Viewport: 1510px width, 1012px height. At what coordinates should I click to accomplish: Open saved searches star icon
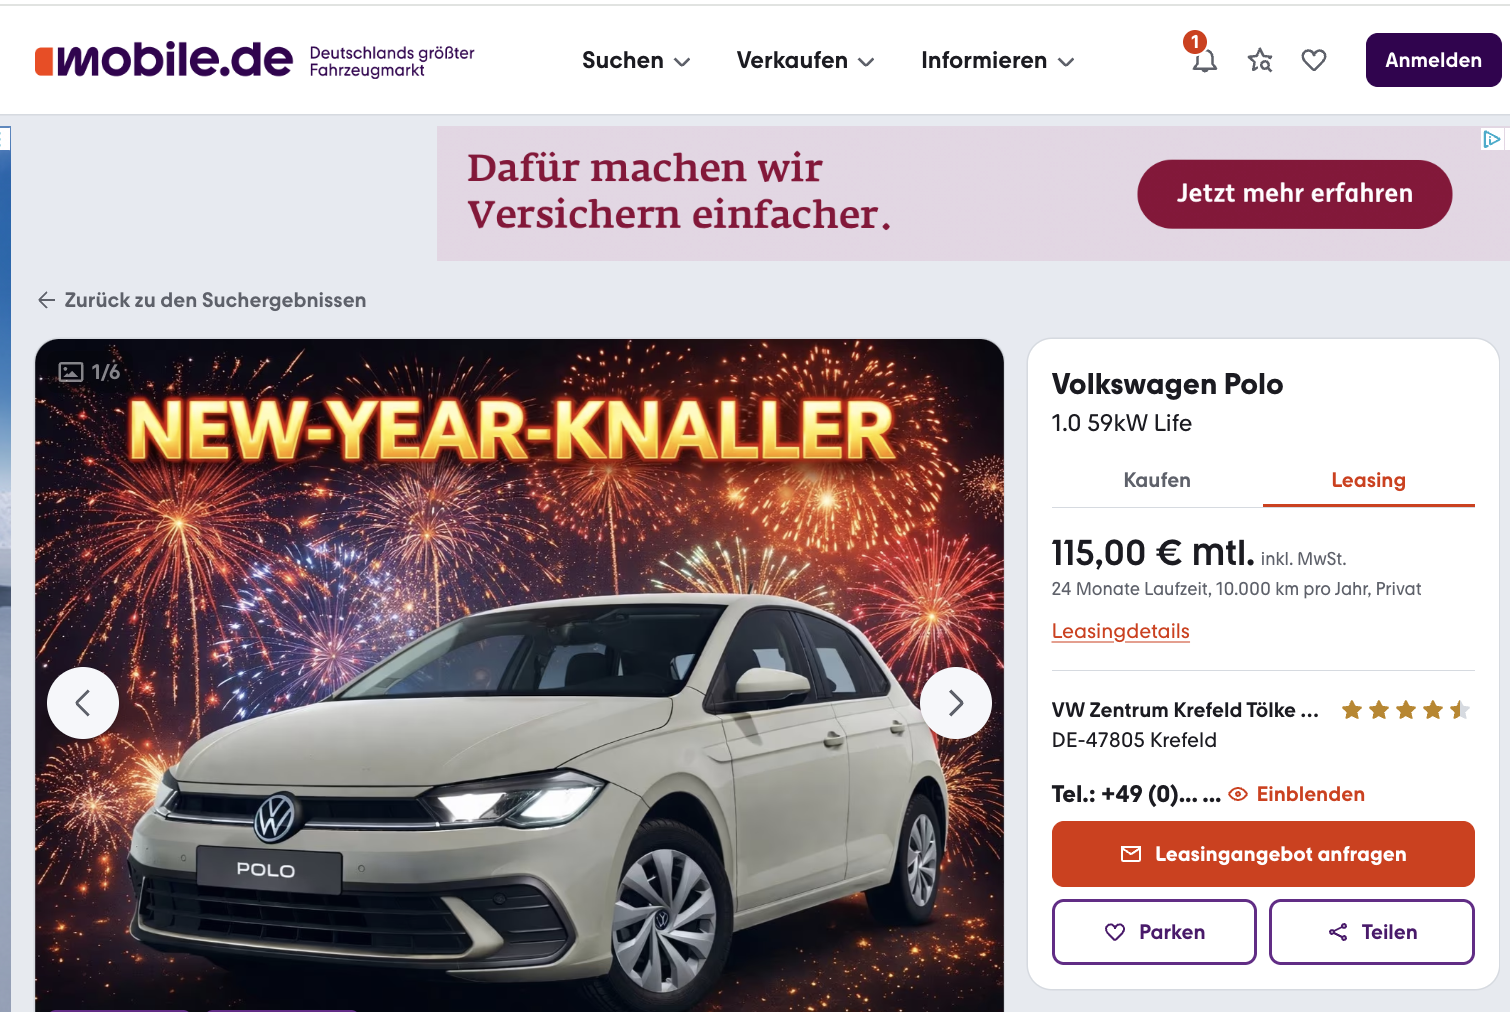pyautogui.click(x=1260, y=61)
